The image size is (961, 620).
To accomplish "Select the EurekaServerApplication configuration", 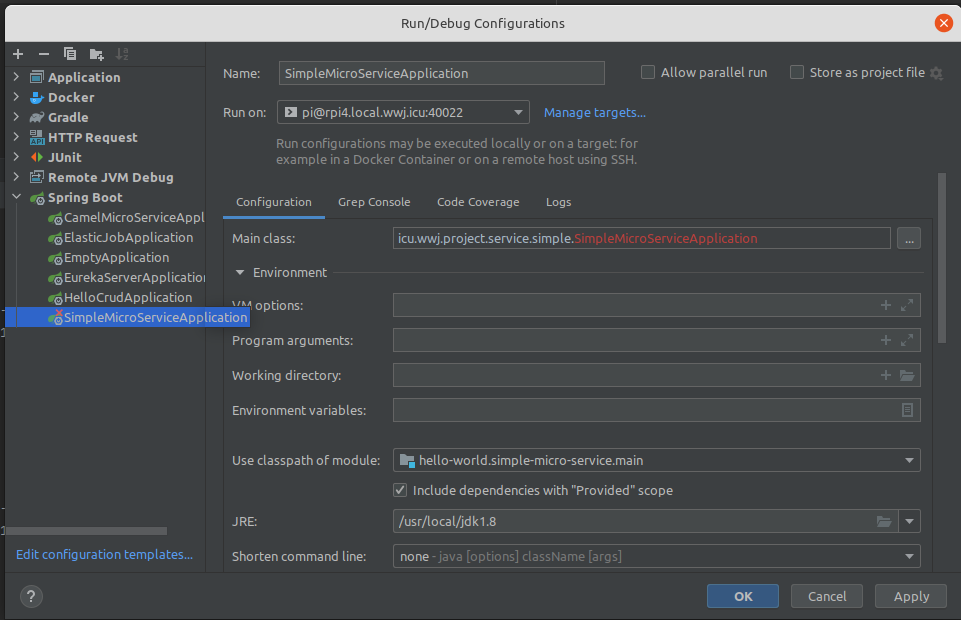I will coord(130,277).
